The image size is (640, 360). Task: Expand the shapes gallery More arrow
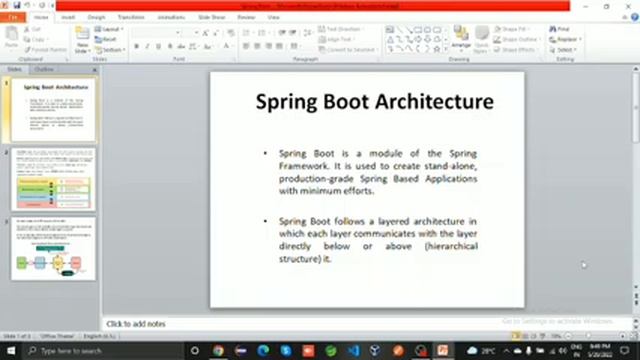[446, 49]
